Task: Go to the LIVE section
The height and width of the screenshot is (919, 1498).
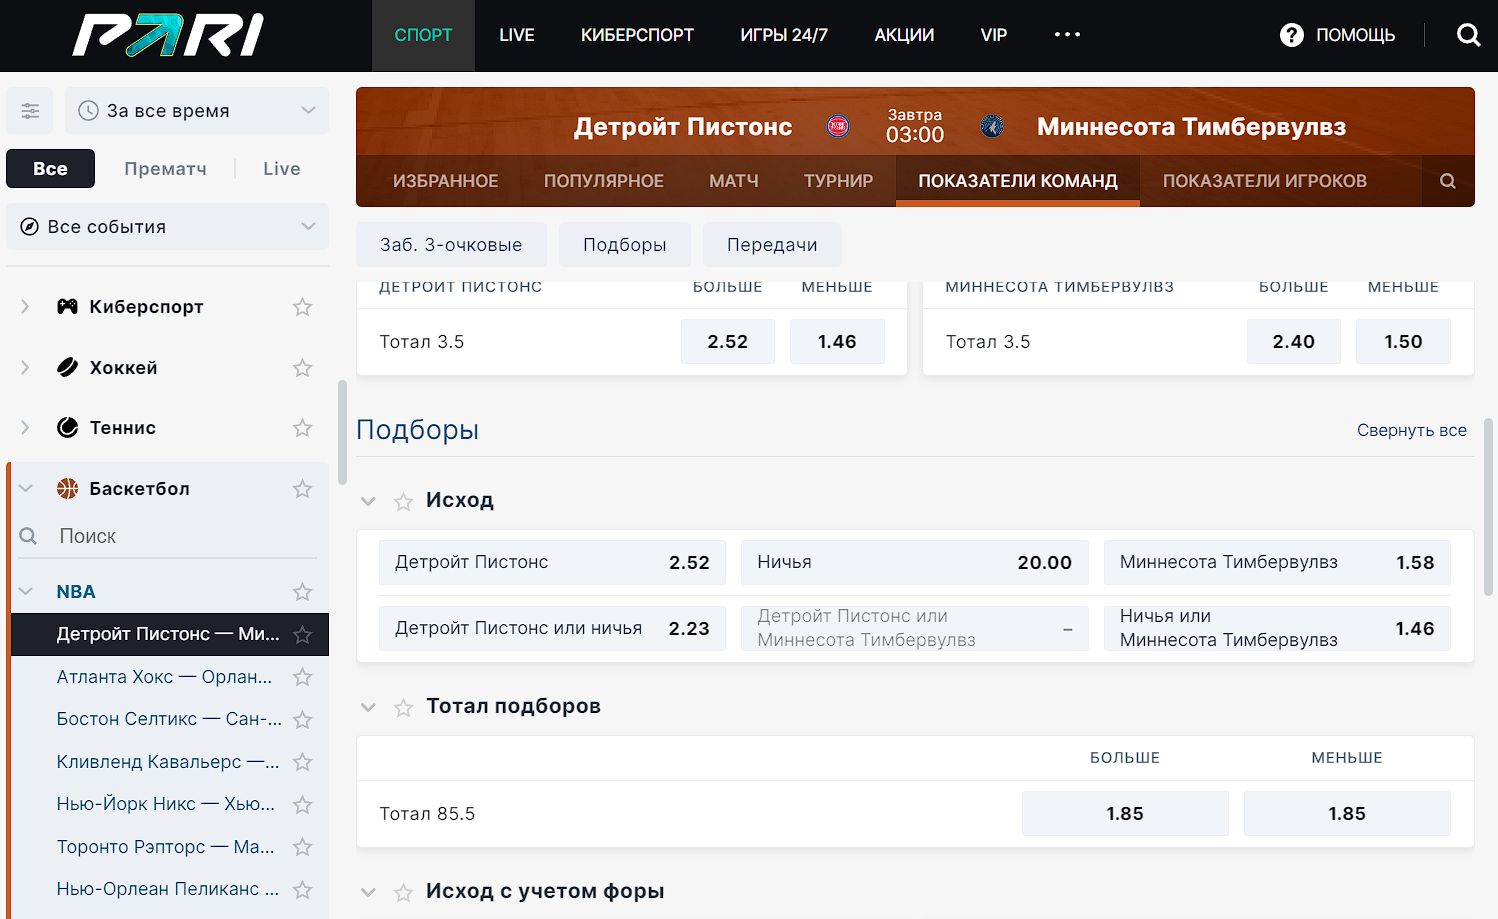Action: pos(517,35)
